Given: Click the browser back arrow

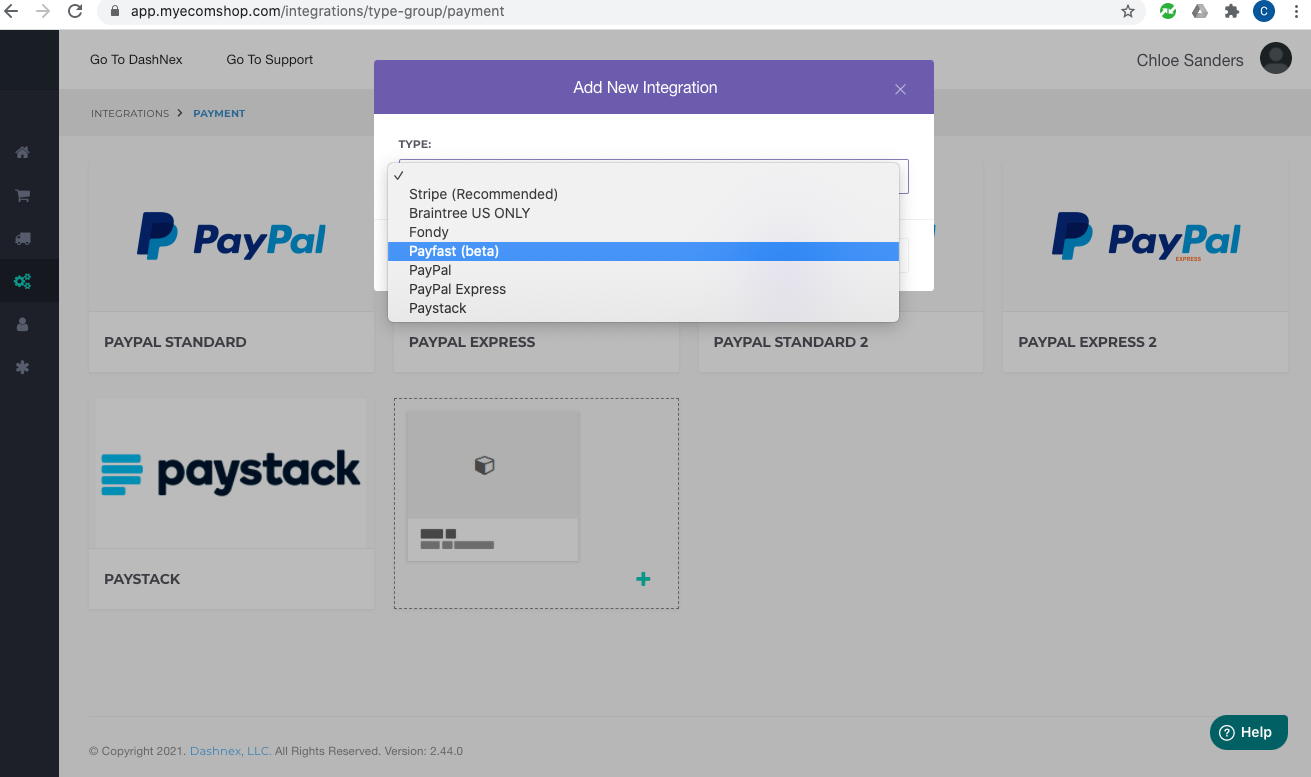Looking at the screenshot, I should (x=12, y=12).
